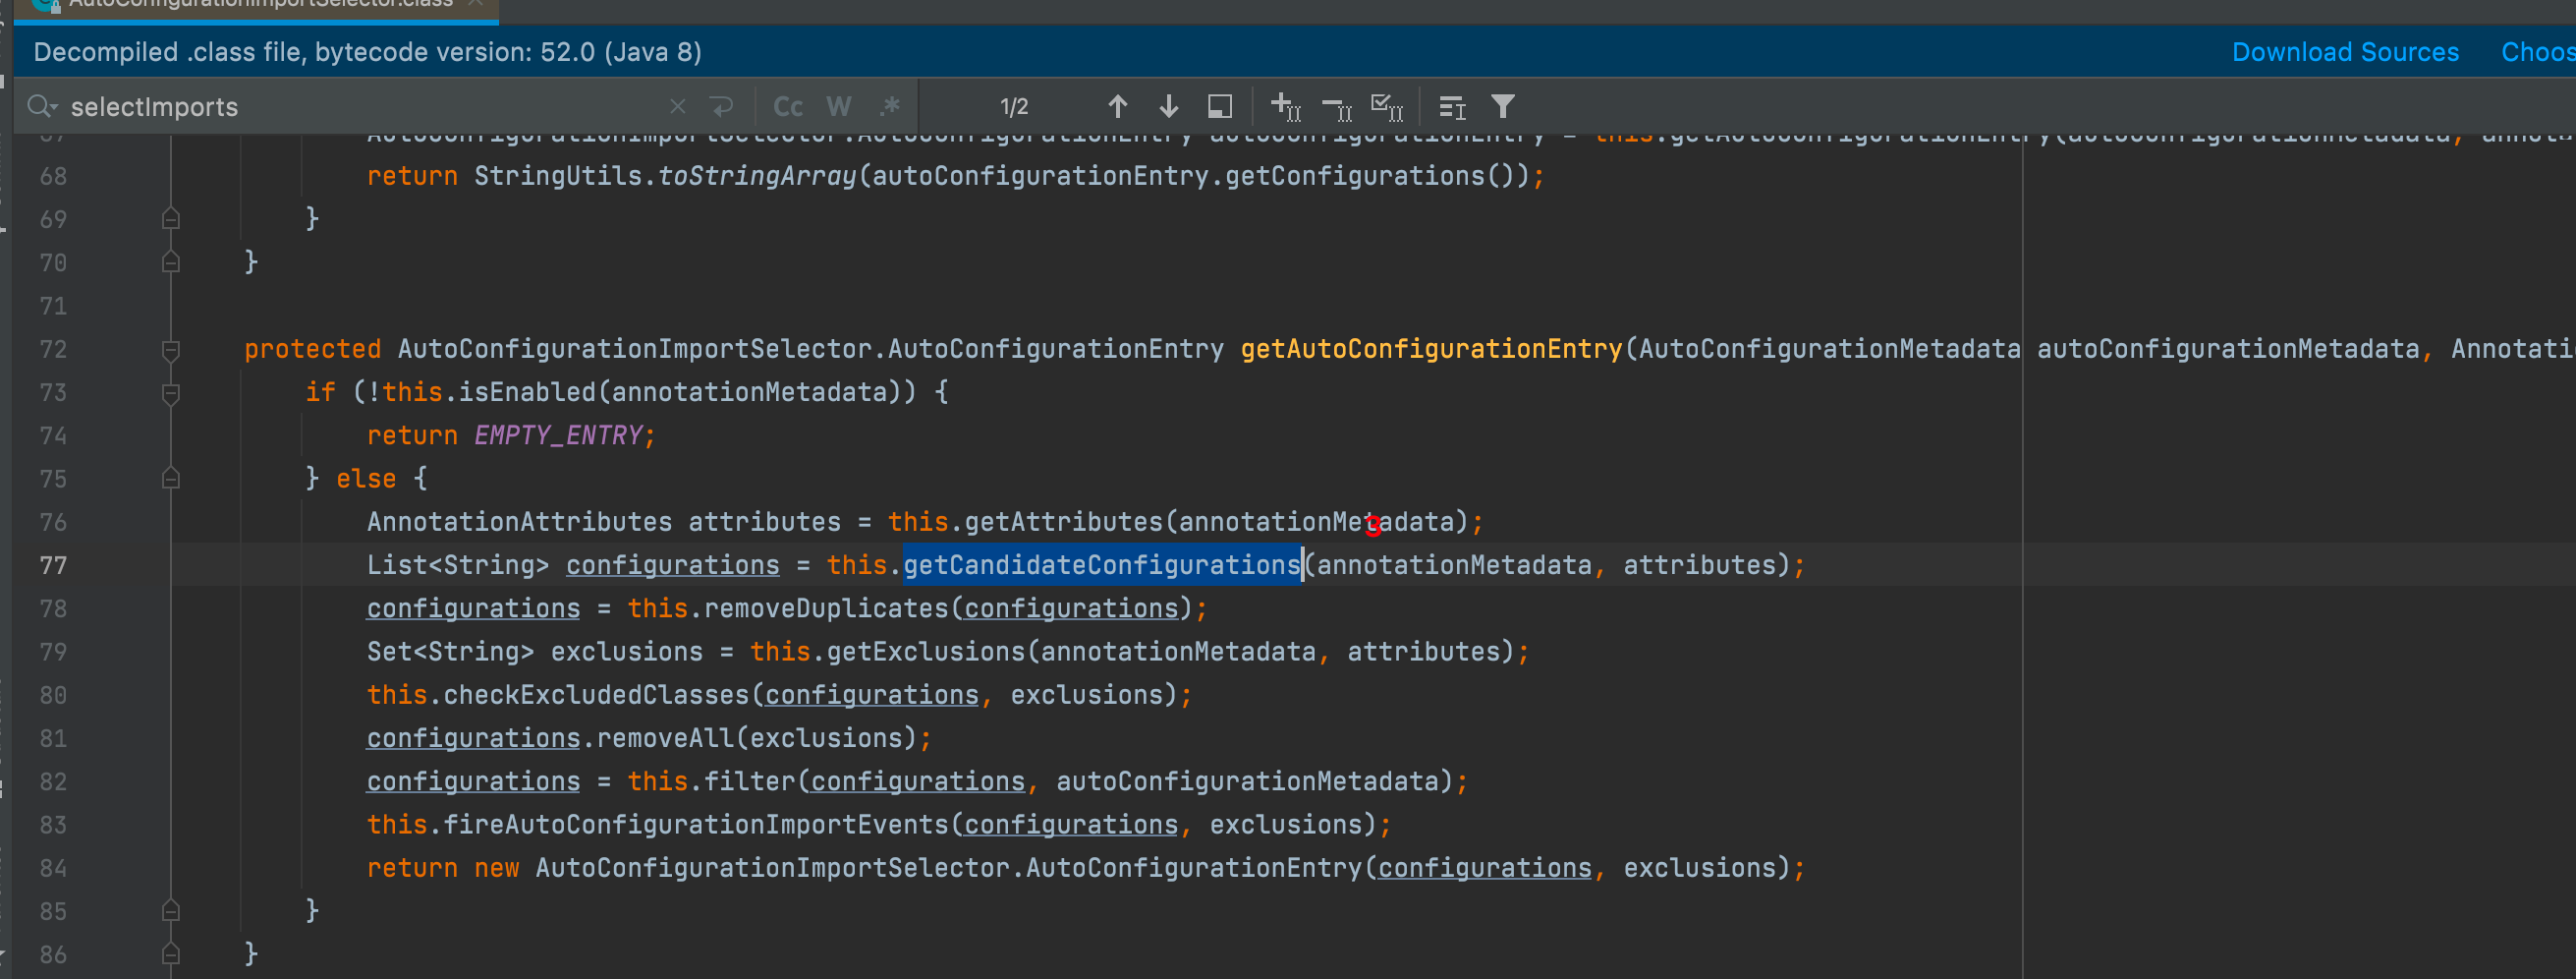This screenshot has height=979, width=2576.
Task: Click toStringArray on line 68
Action: tap(757, 176)
